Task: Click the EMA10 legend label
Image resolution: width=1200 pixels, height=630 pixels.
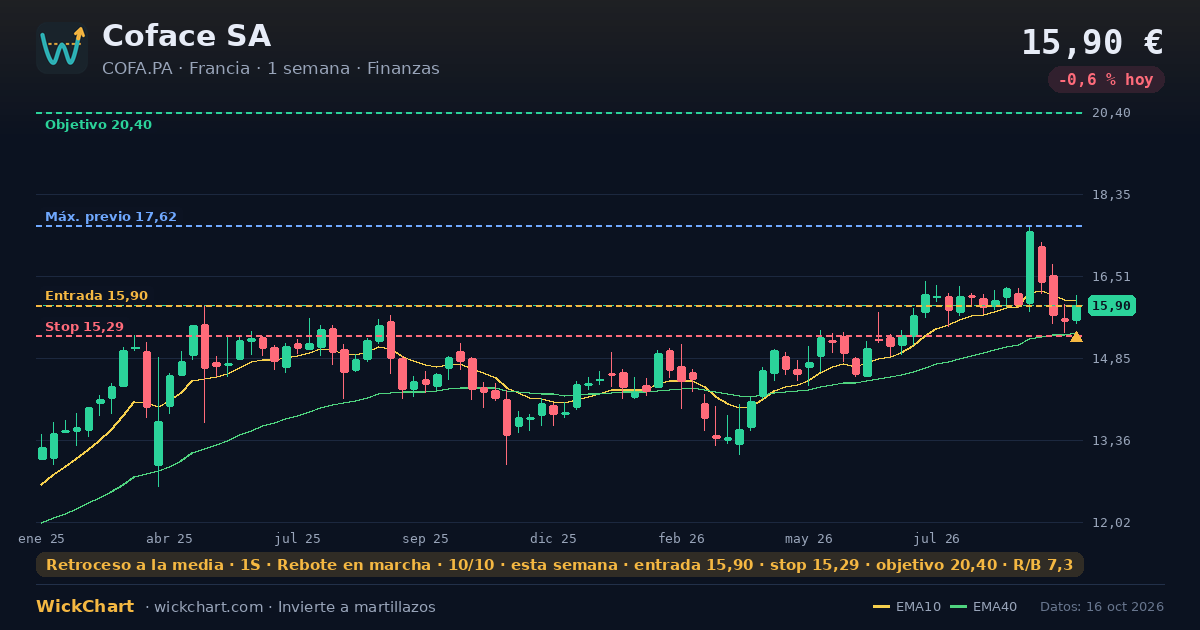Action: 918,607
